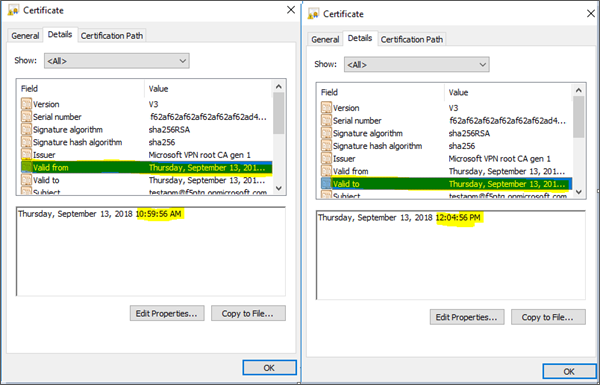Switch to General tab in right window
Screen dimensions: 600x385
pyautogui.click(x=325, y=39)
